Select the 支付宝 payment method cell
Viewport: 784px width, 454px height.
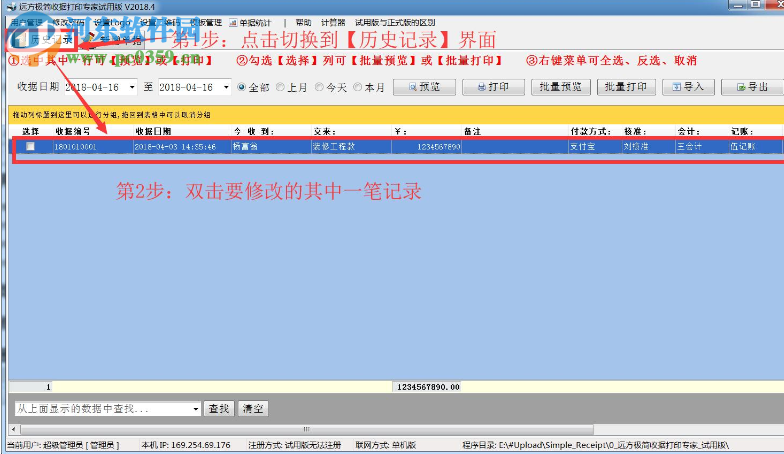tap(595, 146)
